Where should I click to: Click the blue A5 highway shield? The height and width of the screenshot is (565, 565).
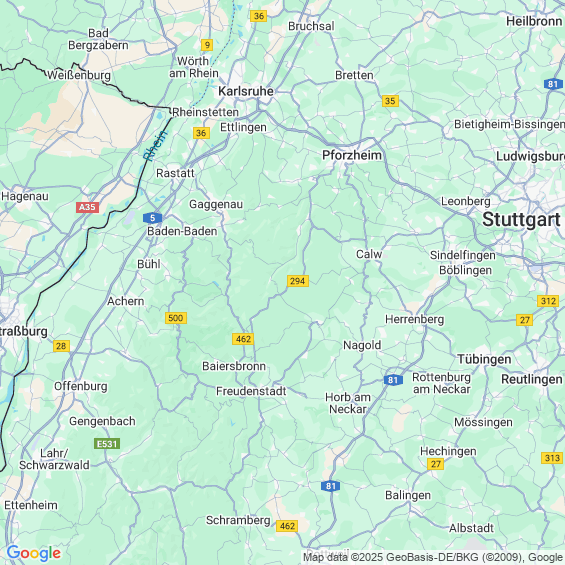pos(152,218)
